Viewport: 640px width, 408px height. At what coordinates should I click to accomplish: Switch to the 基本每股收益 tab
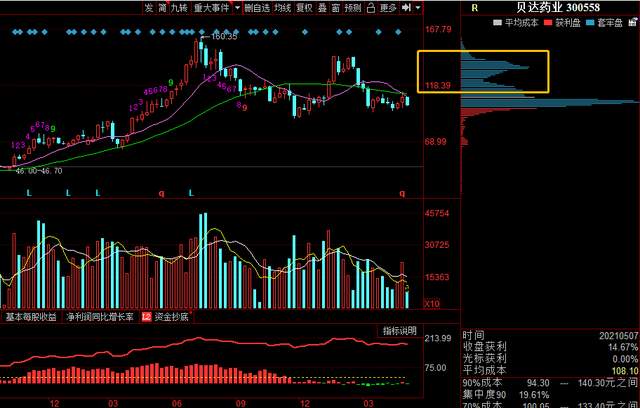(x=32, y=317)
